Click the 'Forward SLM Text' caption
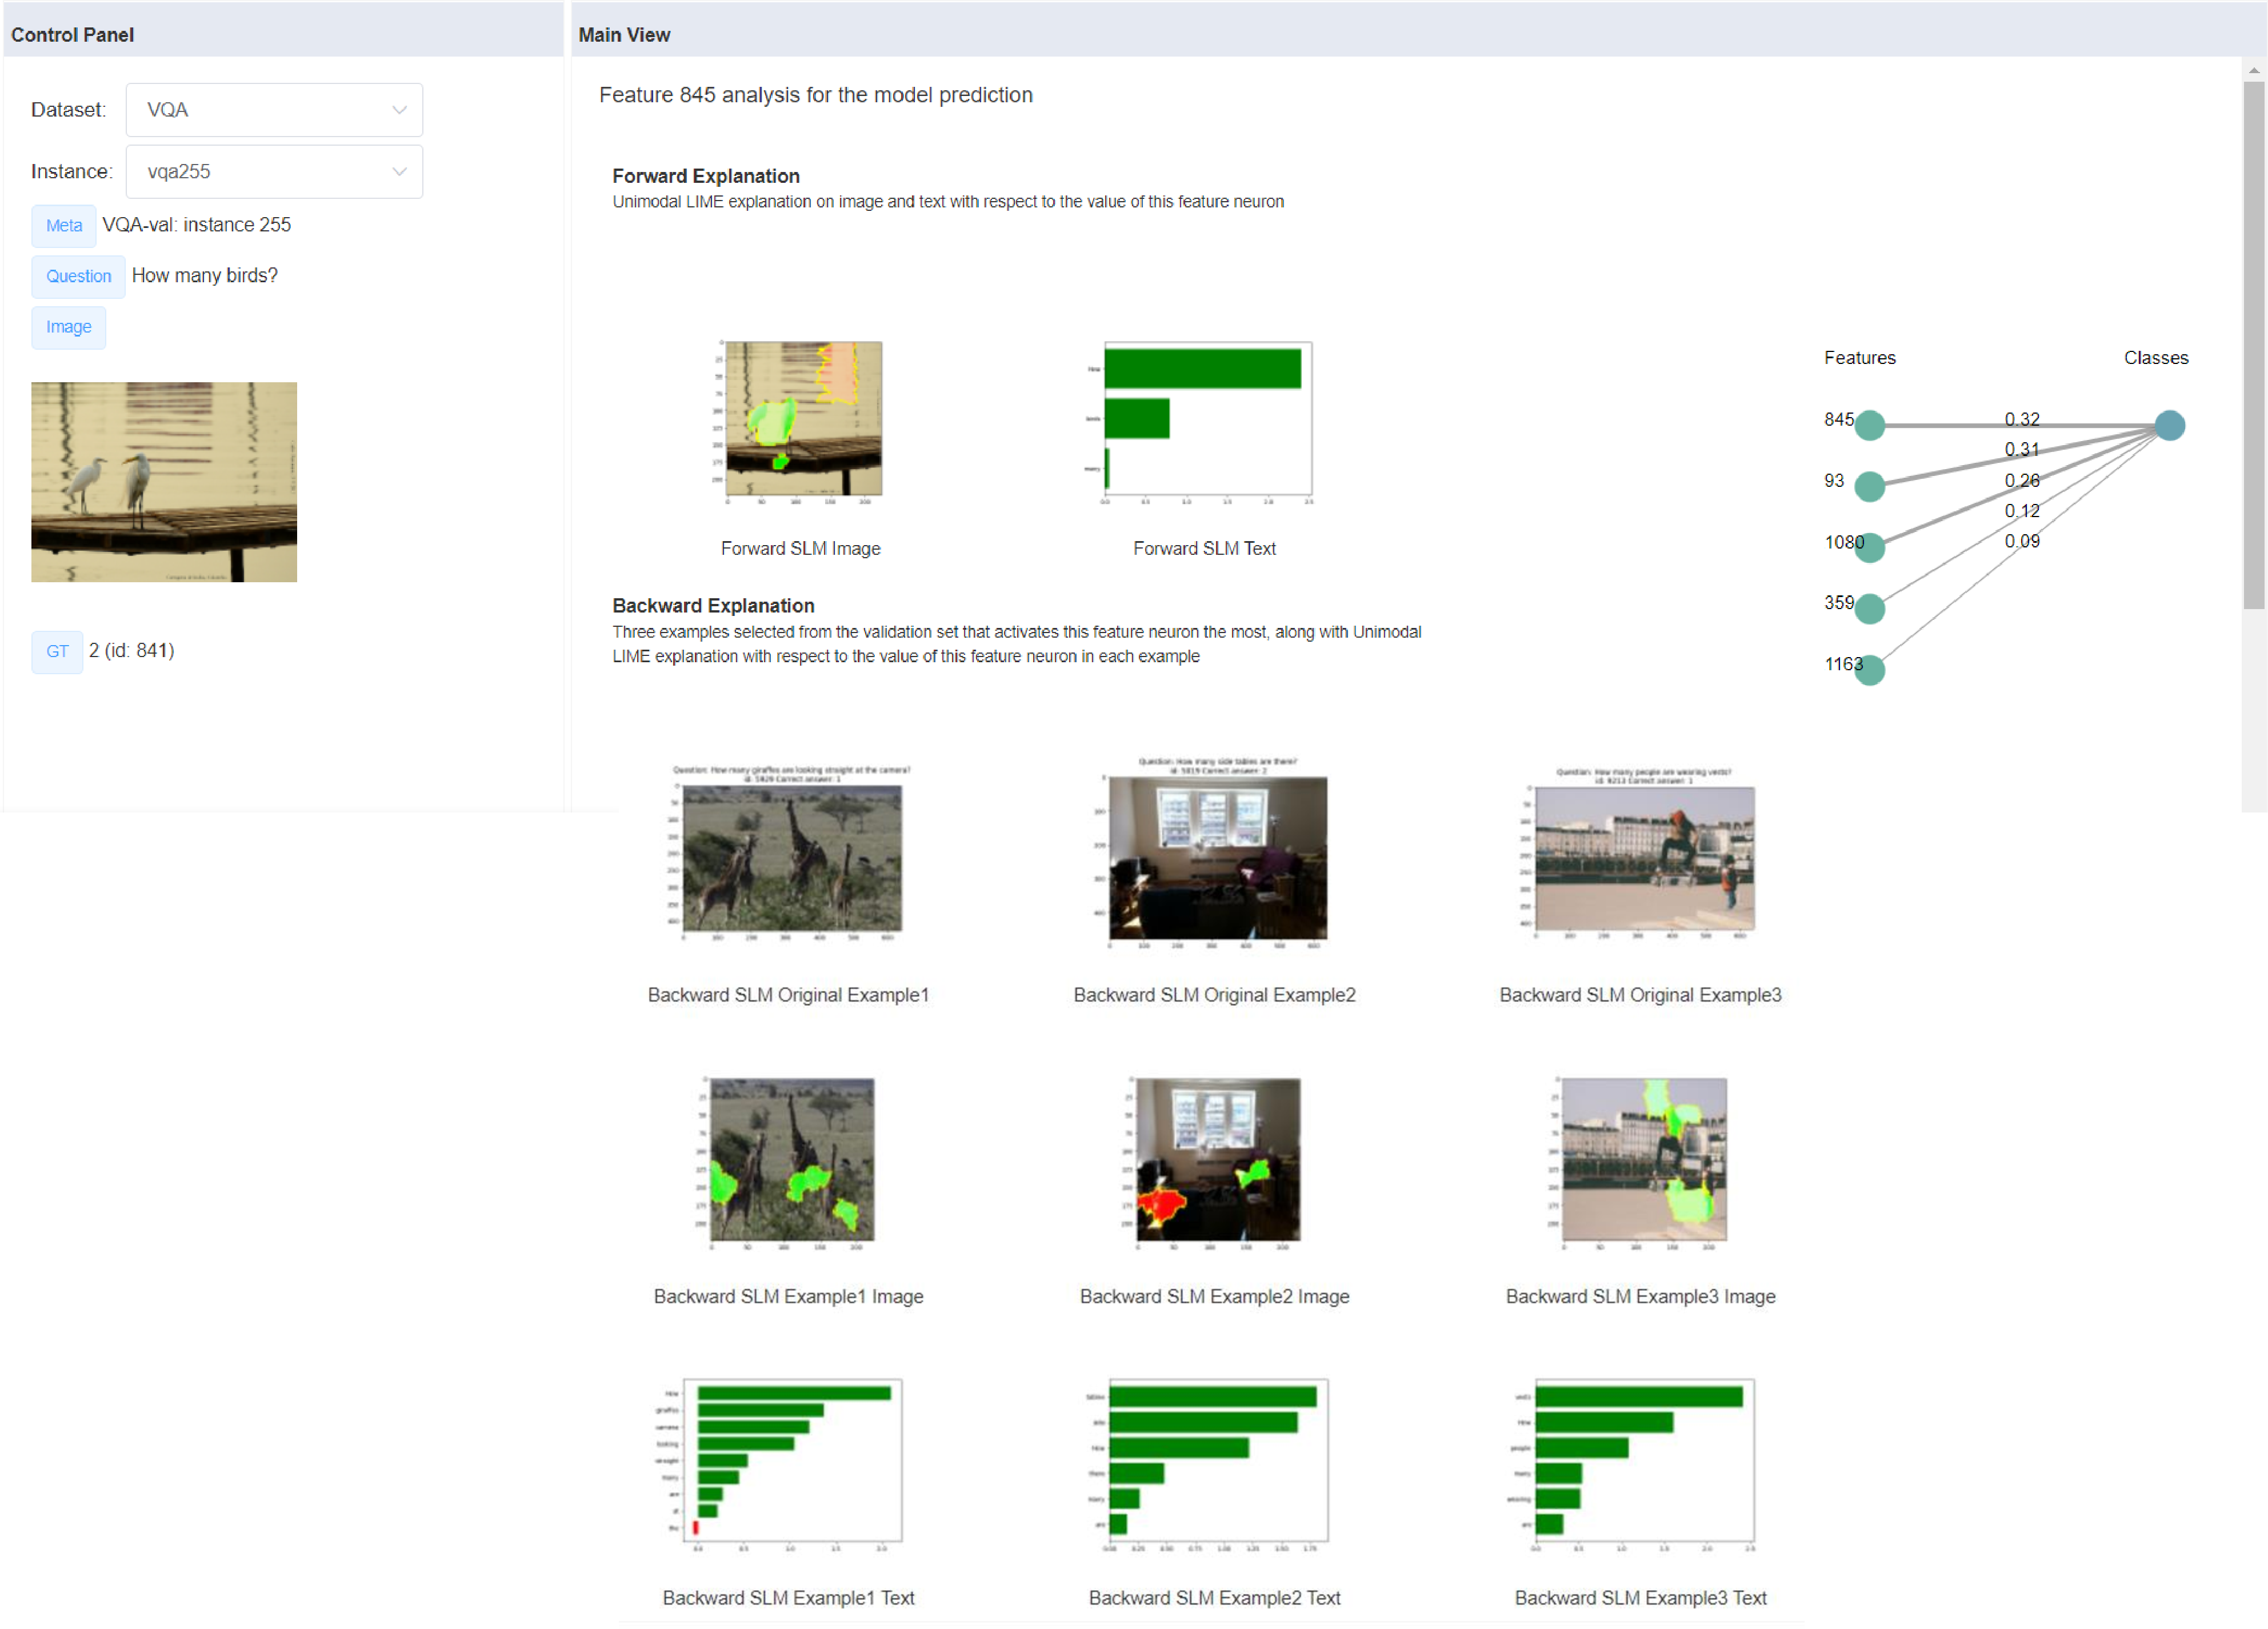 click(1204, 549)
